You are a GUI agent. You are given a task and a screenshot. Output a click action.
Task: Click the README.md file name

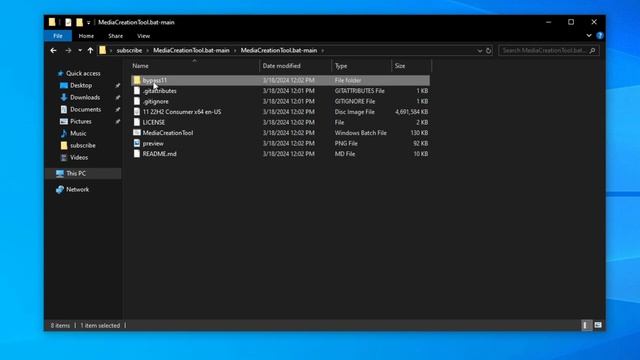pyautogui.click(x=160, y=154)
